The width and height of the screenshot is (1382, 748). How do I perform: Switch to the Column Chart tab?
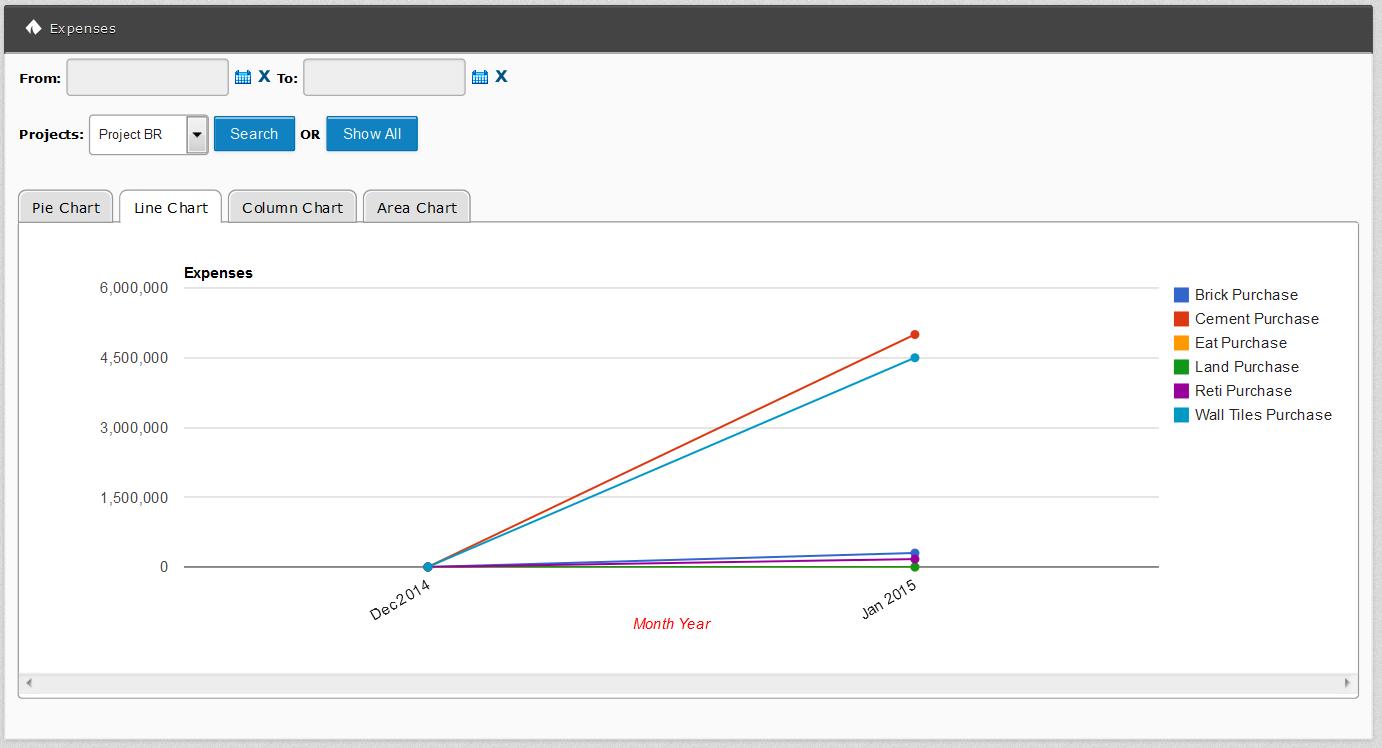292,208
